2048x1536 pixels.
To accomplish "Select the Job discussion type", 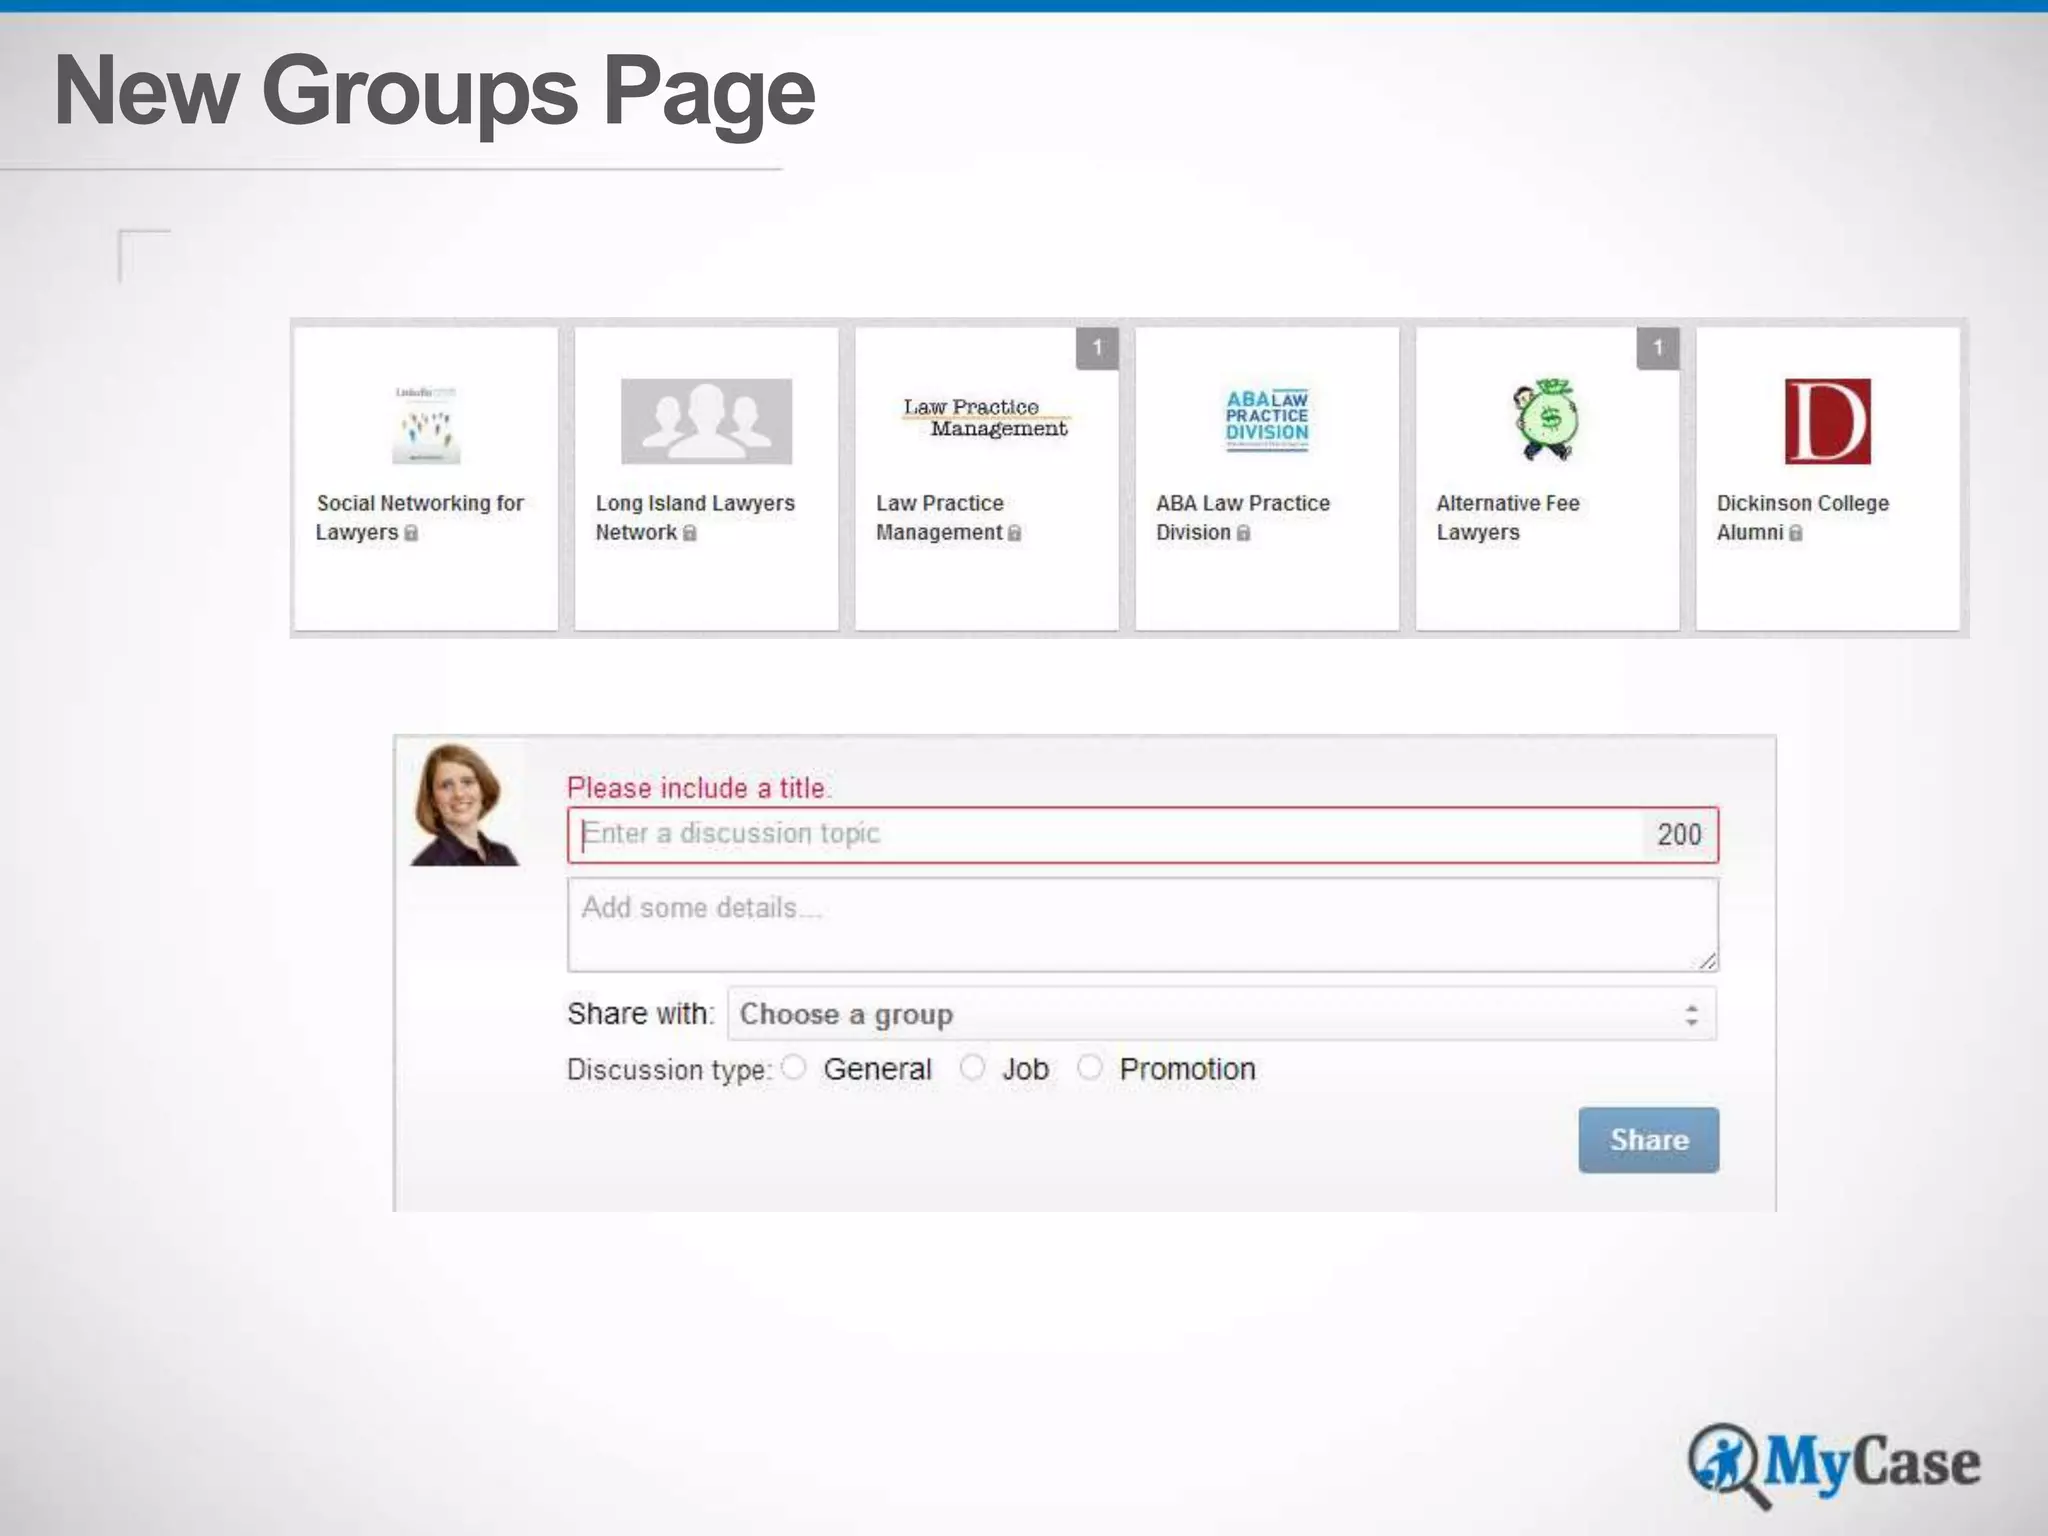I will pos(972,1067).
